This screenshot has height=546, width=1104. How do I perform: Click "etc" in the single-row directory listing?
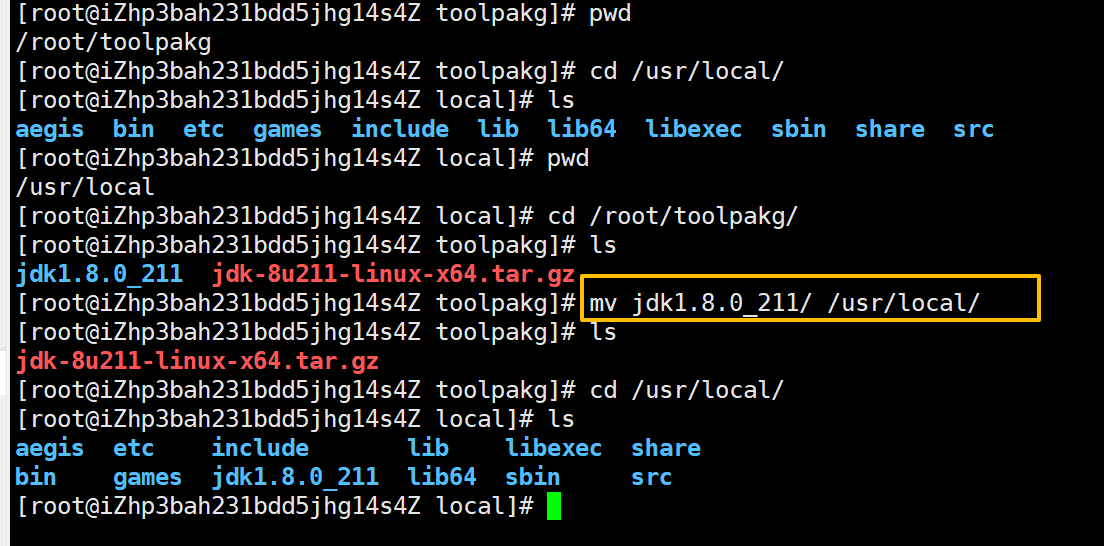pos(203,130)
